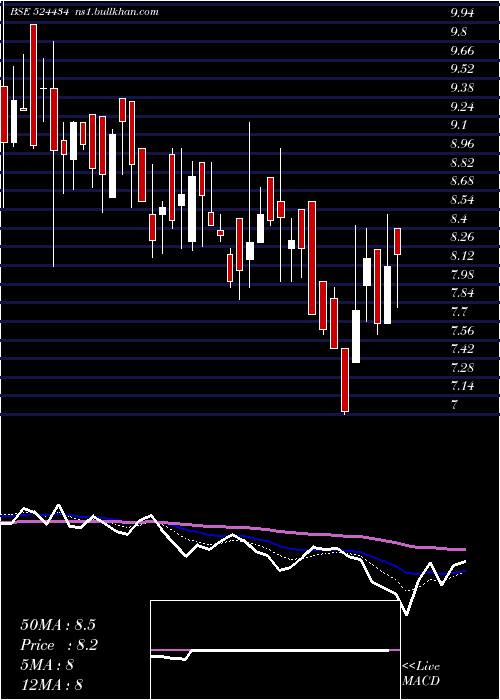
Task: Click the 9.66 price axis label
Action: 462,50
